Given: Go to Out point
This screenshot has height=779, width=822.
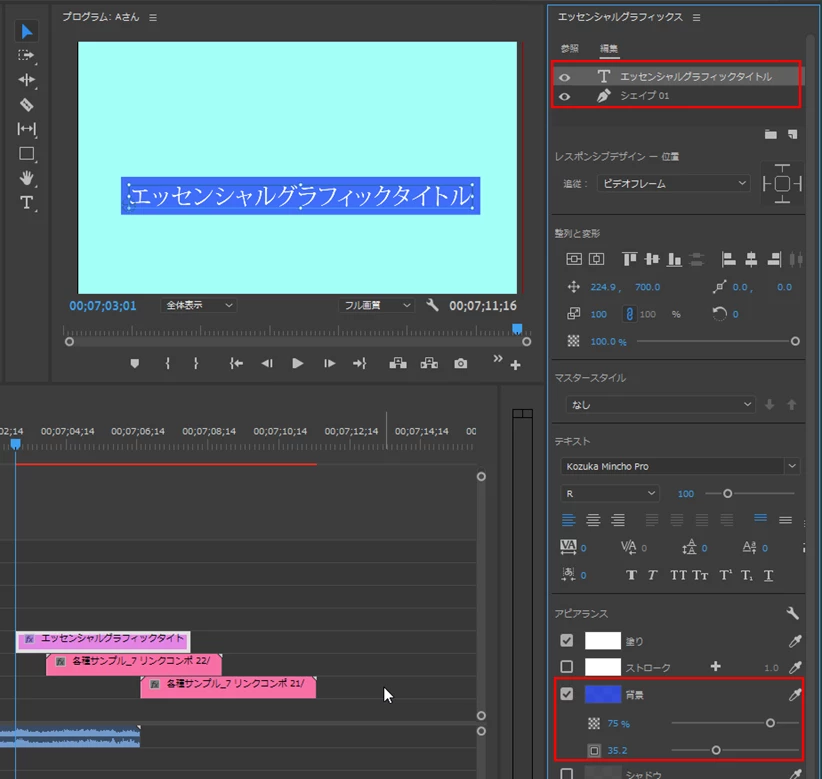Looking at the screenshot, I should tap(360, 363).
